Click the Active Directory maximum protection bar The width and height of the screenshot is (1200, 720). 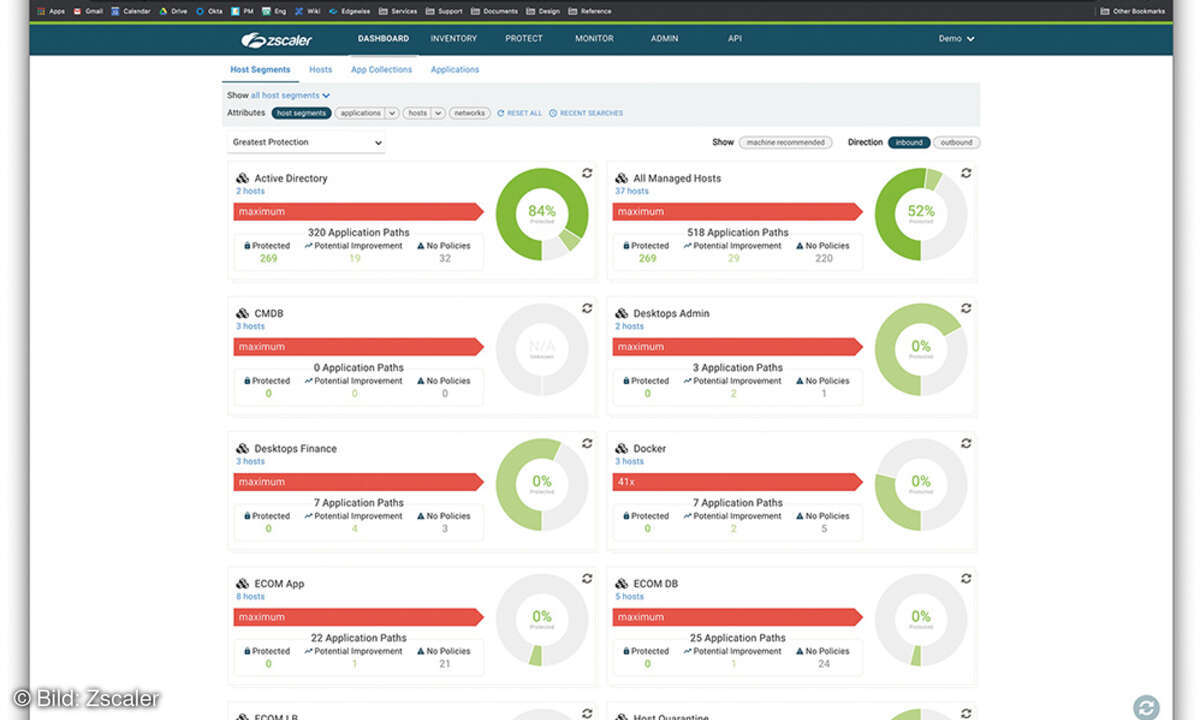point(359,212)
